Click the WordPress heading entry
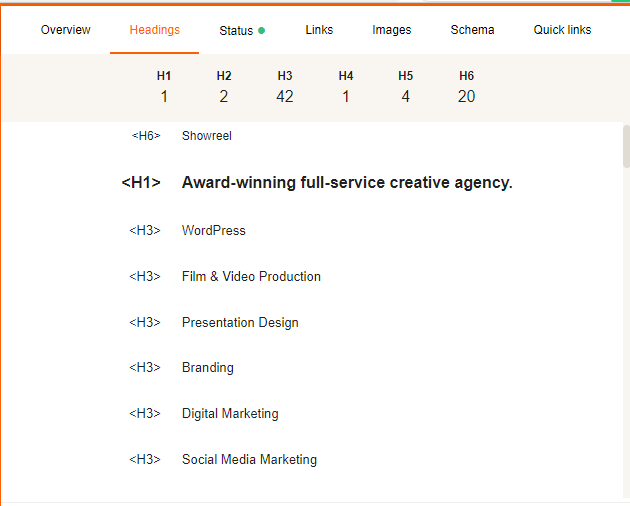 tap(213, 230)
